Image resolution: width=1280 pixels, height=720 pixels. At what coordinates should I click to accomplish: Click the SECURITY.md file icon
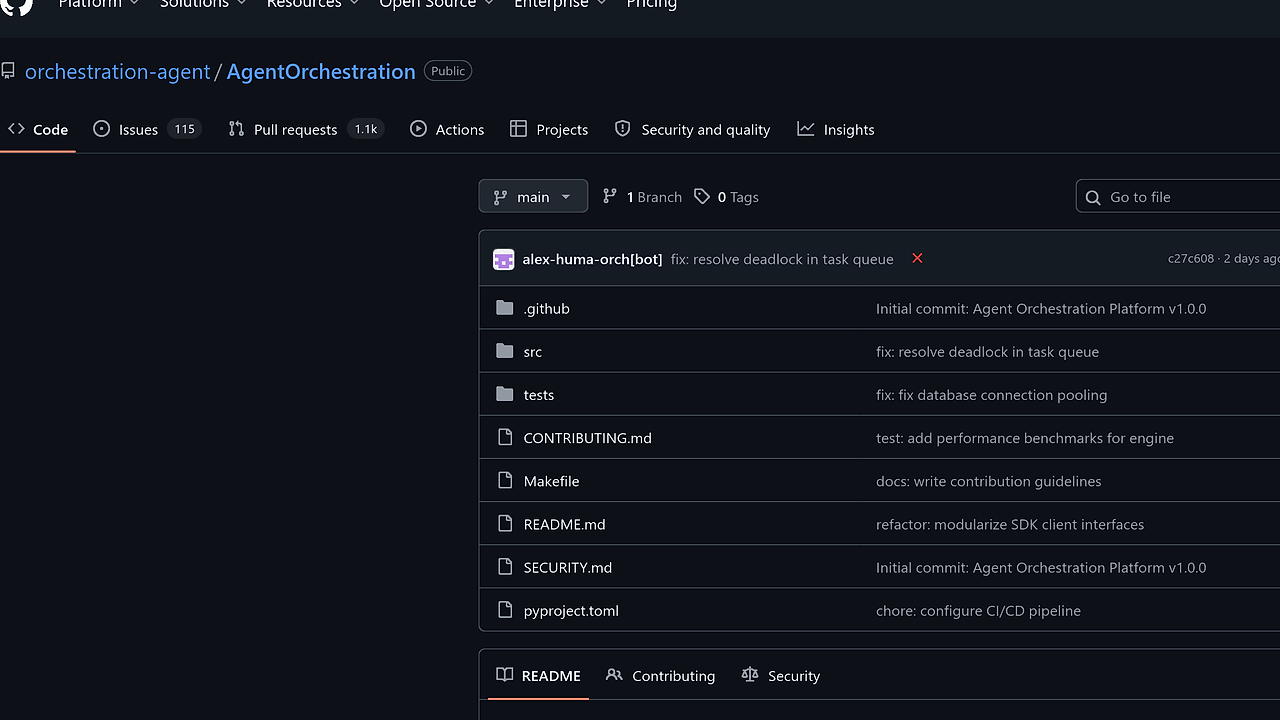505,566
